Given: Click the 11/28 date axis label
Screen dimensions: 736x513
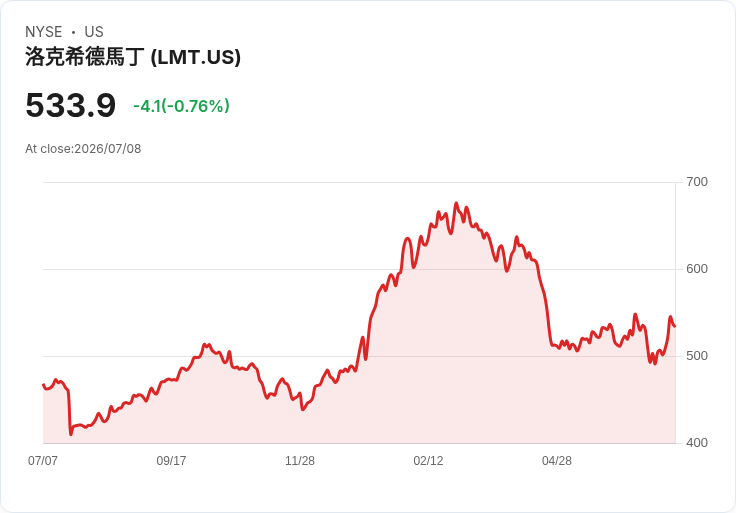Looking at the screenshot, I should pos(300,461).
